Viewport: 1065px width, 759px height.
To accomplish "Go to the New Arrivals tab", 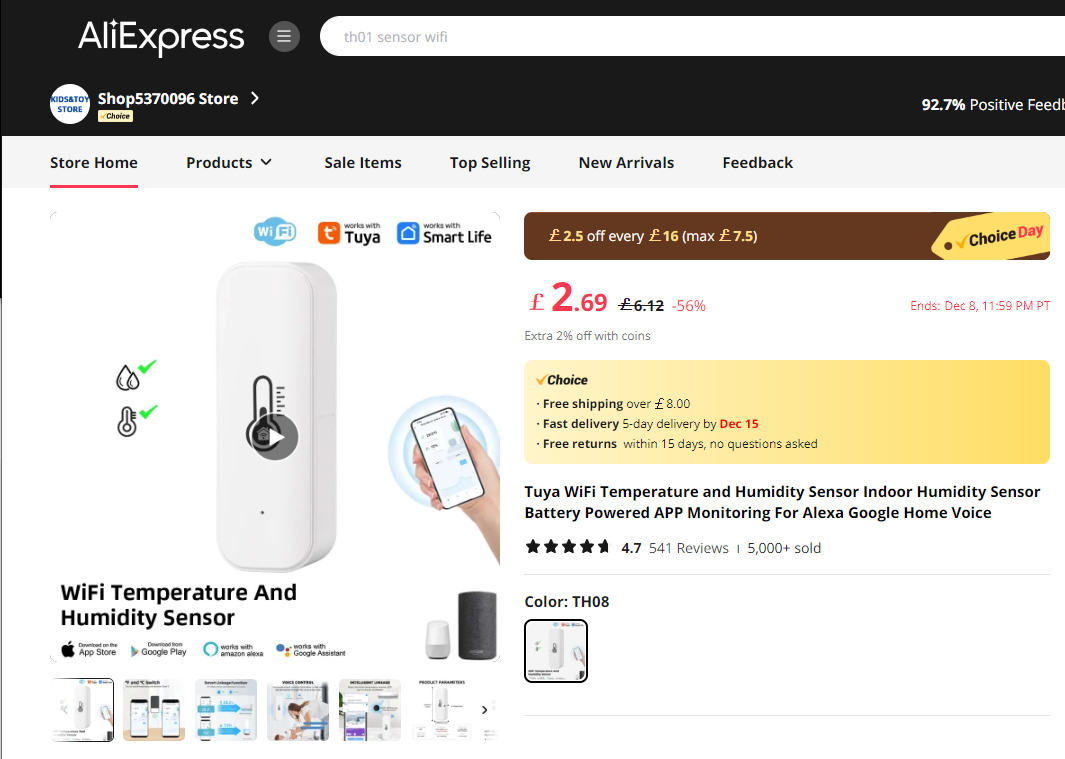I will 626,163.
